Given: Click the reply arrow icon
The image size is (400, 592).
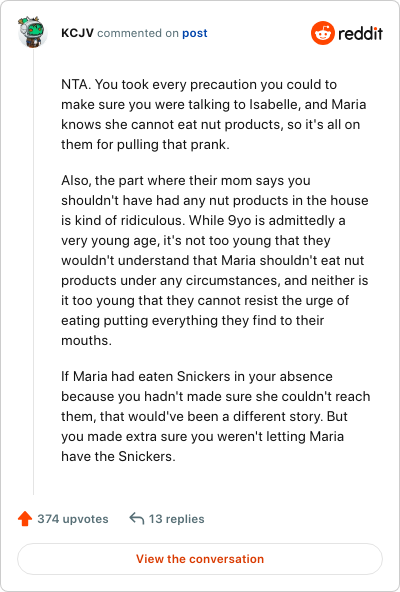Looking at the screenshot, I should click(136, 519).
